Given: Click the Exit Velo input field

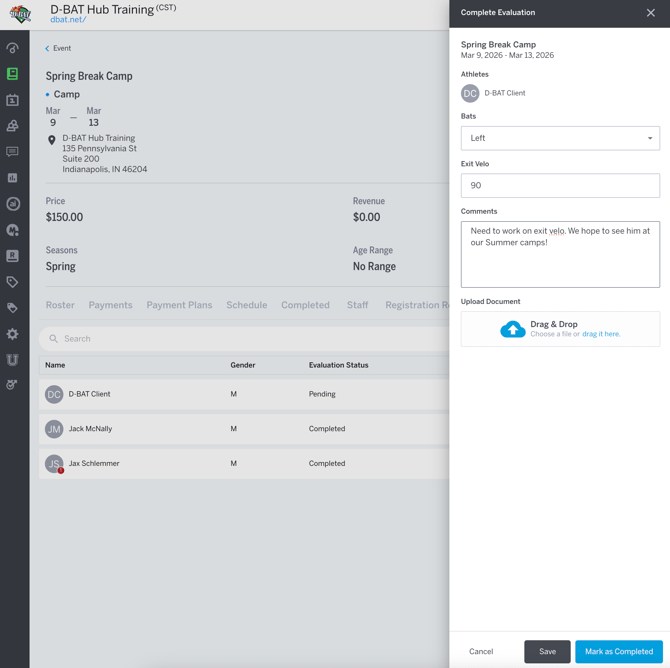Looking at the screenshot, I should tap(560, 186).
